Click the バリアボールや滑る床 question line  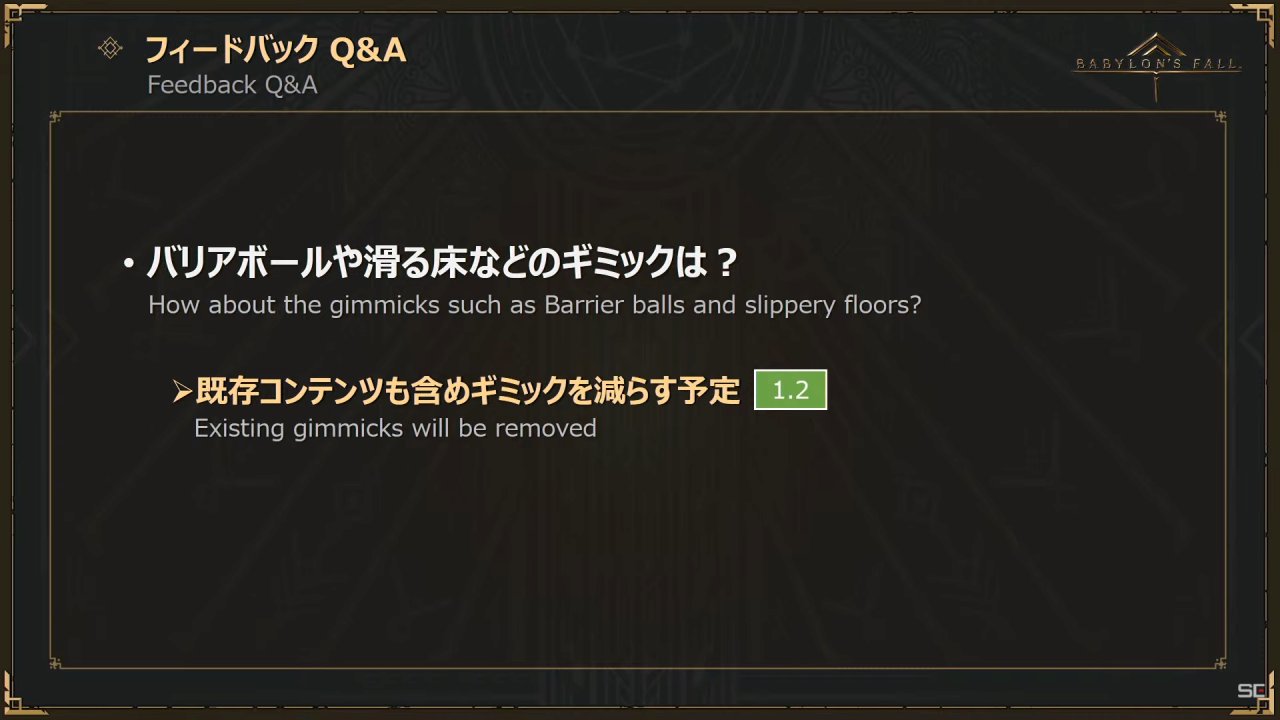442,264
